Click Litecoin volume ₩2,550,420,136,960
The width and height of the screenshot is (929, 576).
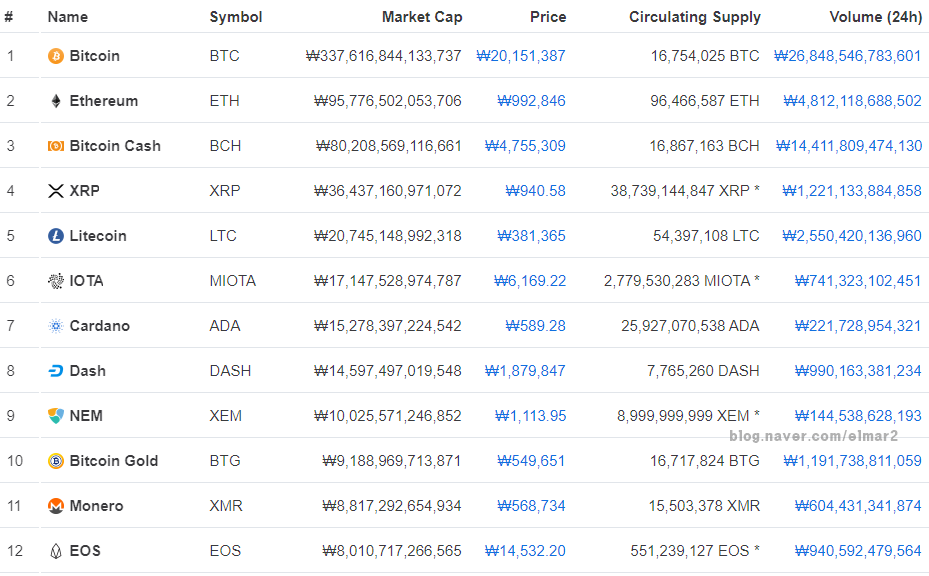[x=852, y=236]
